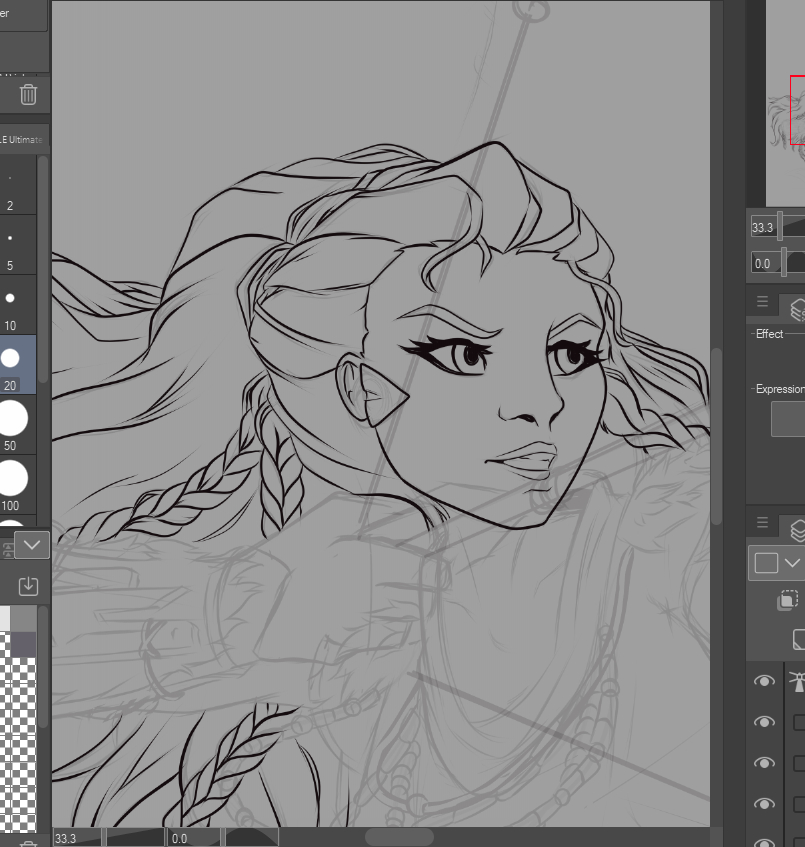The image size is (805, 847).
Task: Pick the brush size 20 preset
Action: point(11,361)
